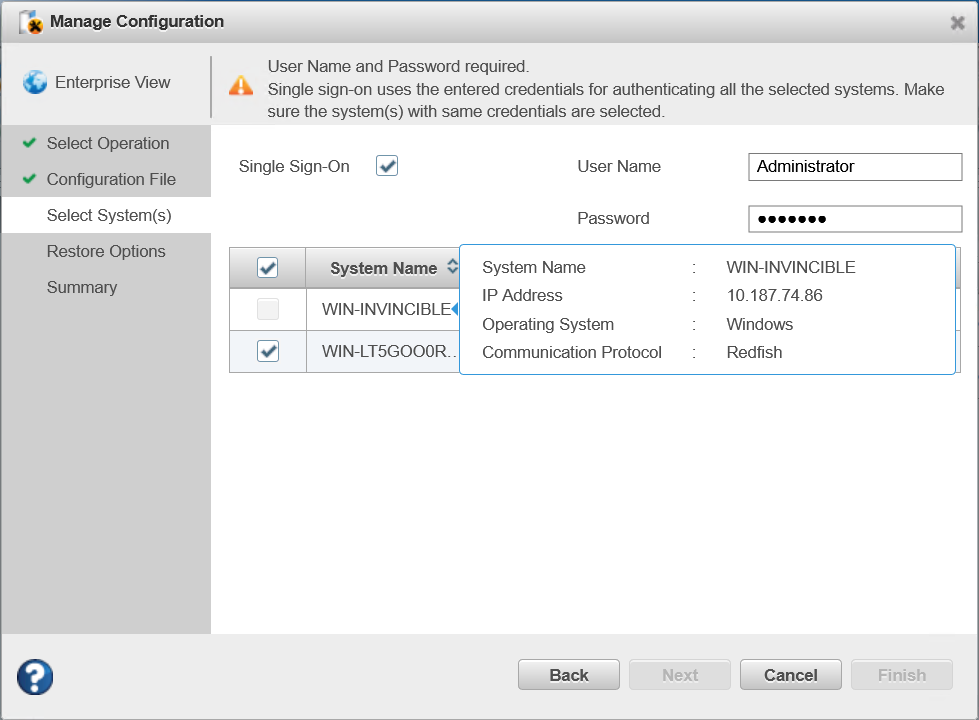The width and height of the screenshot is (979, 720).
Task: Open the Summary step
Action: [x=82, y=287]
